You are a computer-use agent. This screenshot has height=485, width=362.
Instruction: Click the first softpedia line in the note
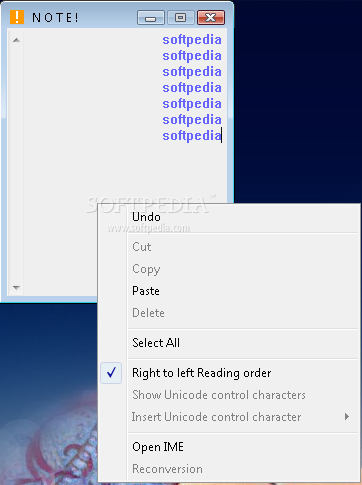point(192,40)
